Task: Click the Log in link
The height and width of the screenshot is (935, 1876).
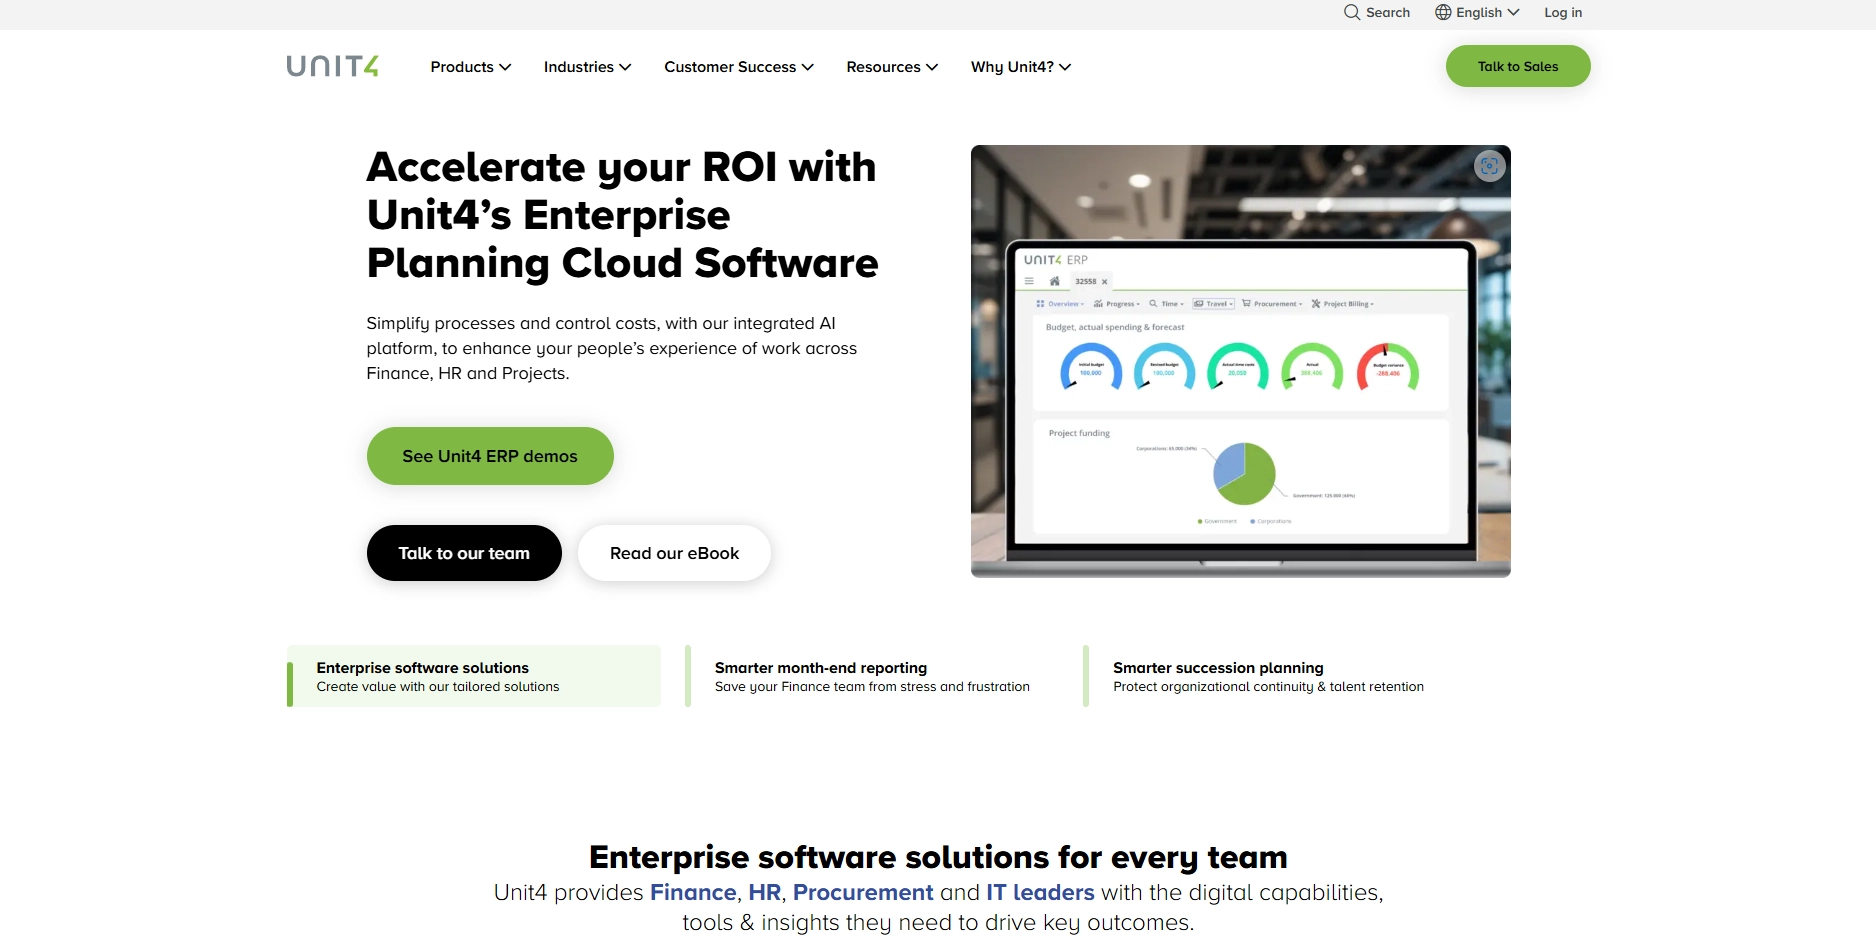Action: click(1563, 12)
